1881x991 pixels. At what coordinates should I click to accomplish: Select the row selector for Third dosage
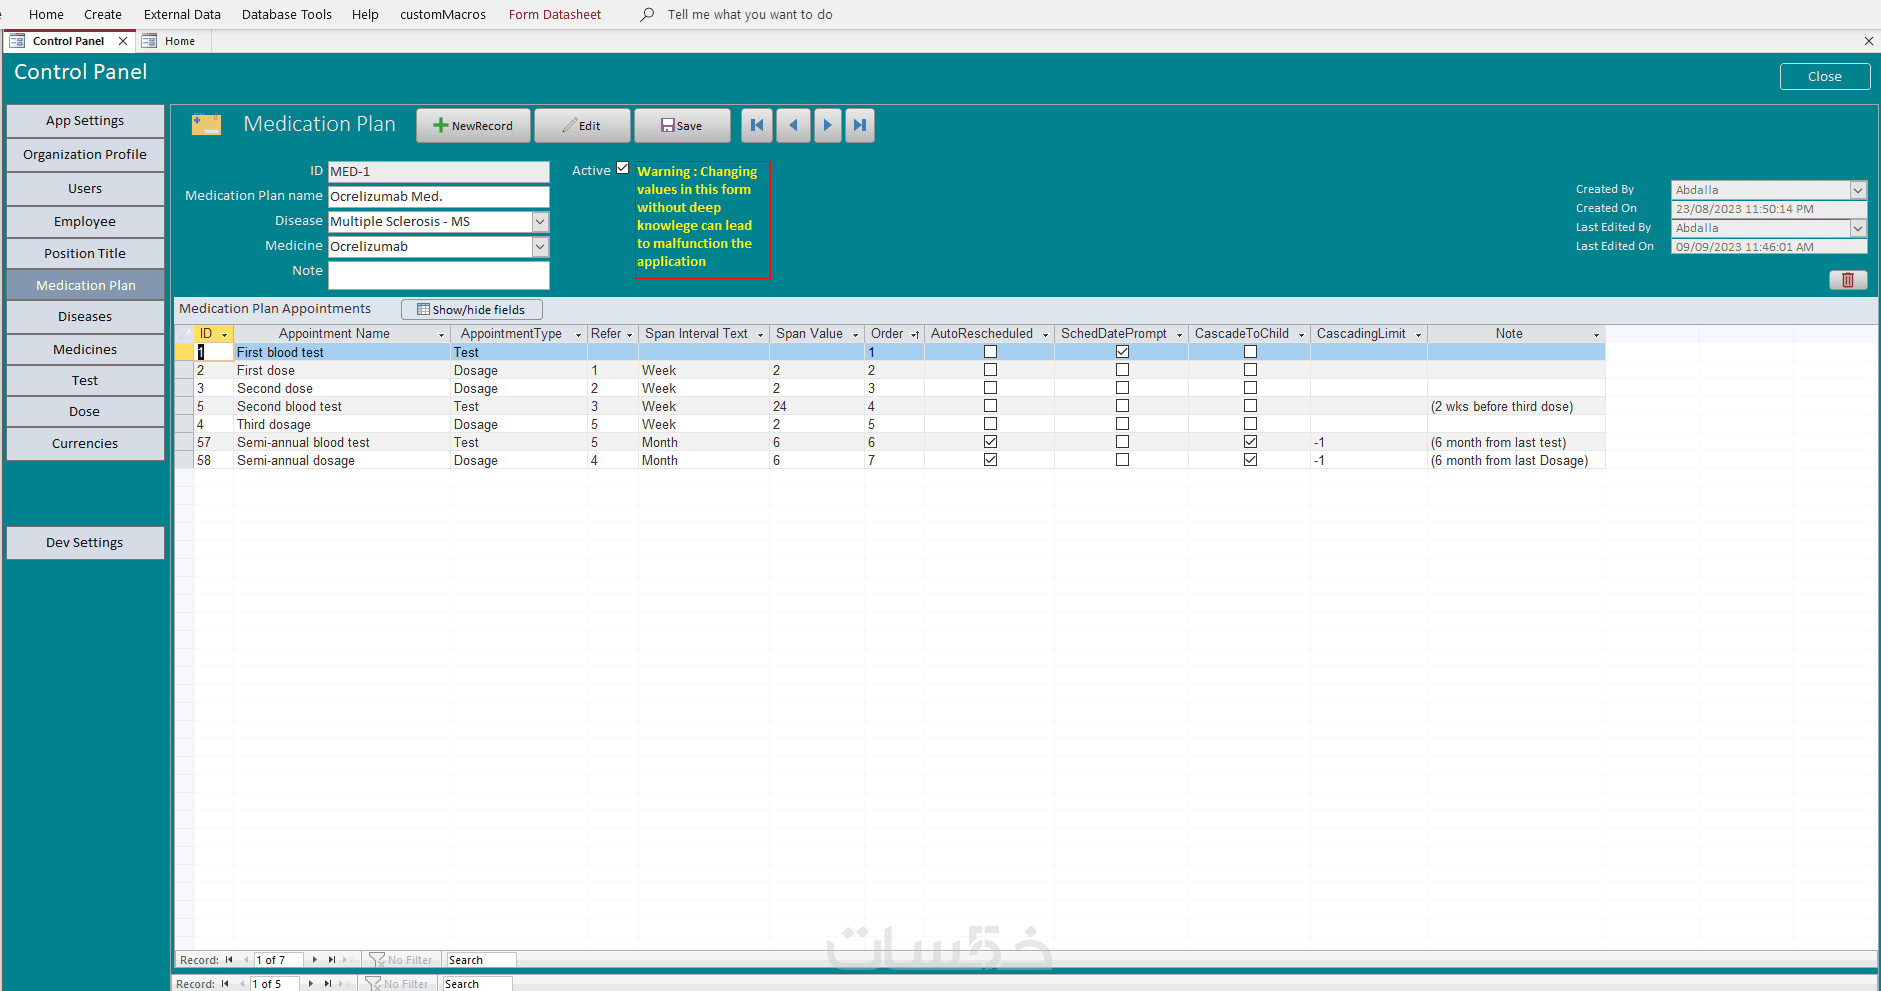(184, 424)
